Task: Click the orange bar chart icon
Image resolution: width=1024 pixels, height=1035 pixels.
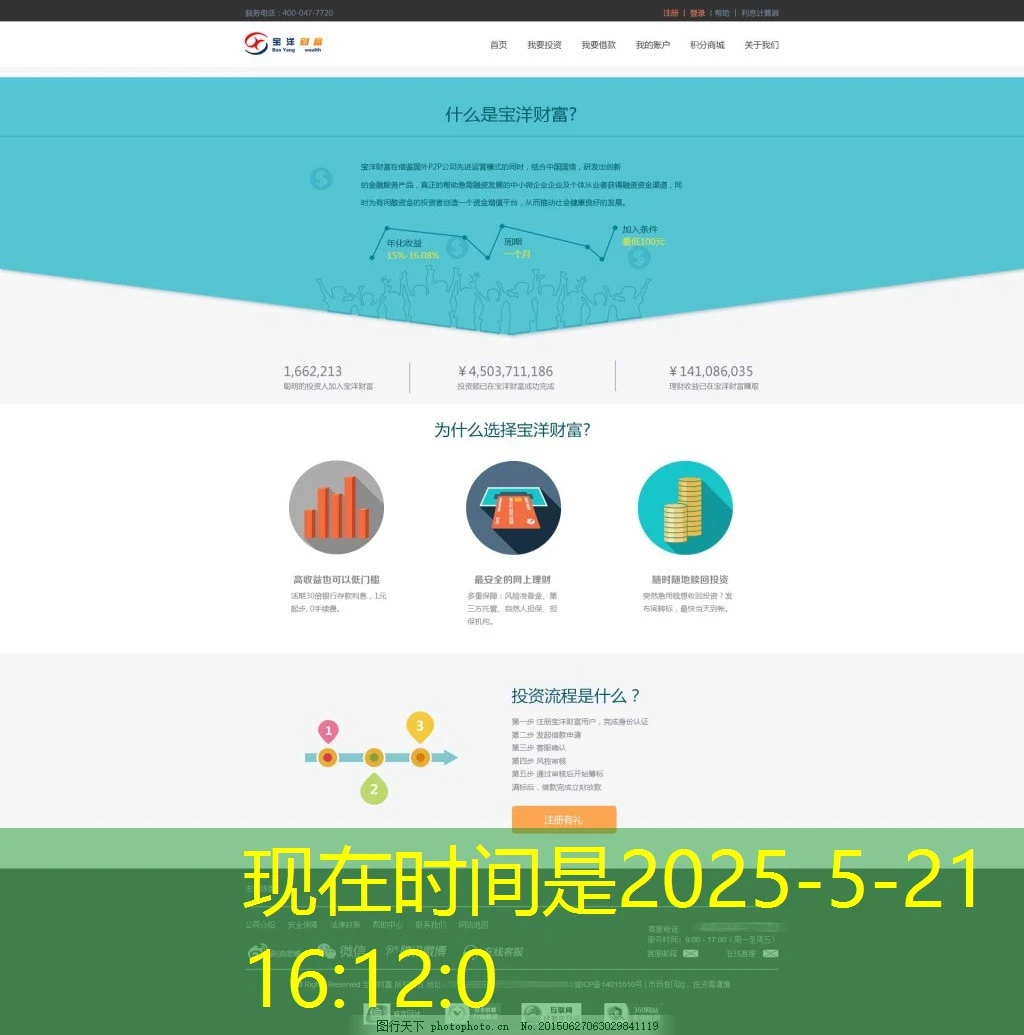Action: tap(336, 507)
